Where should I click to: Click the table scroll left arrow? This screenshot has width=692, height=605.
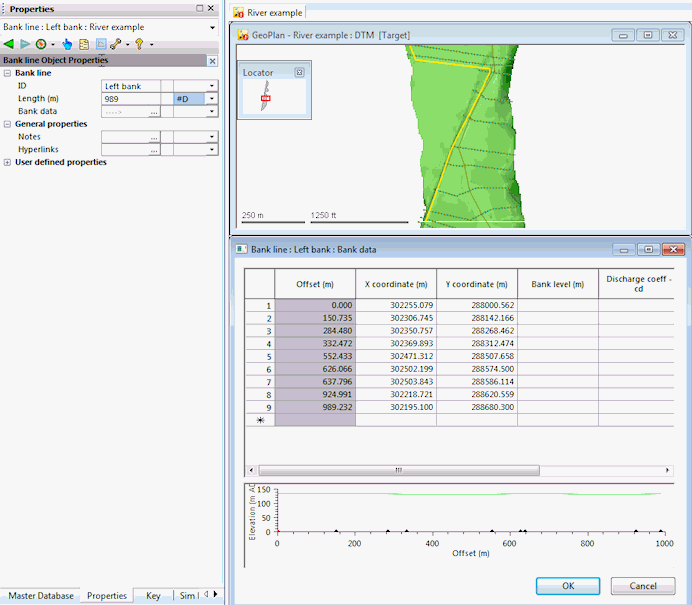click(x=251, y=470)
